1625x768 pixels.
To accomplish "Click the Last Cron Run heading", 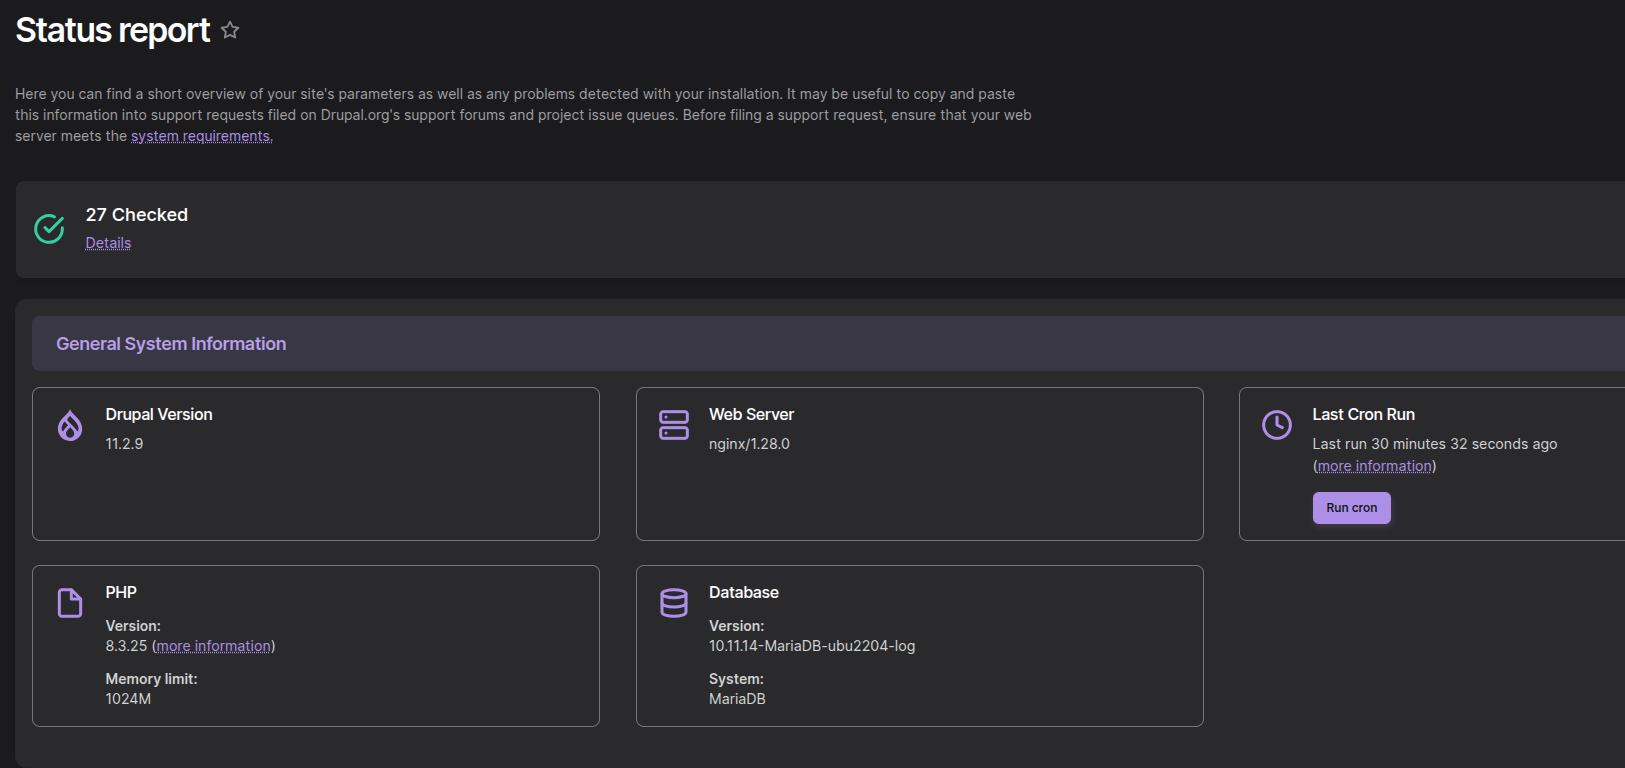I will [1363, 414].
